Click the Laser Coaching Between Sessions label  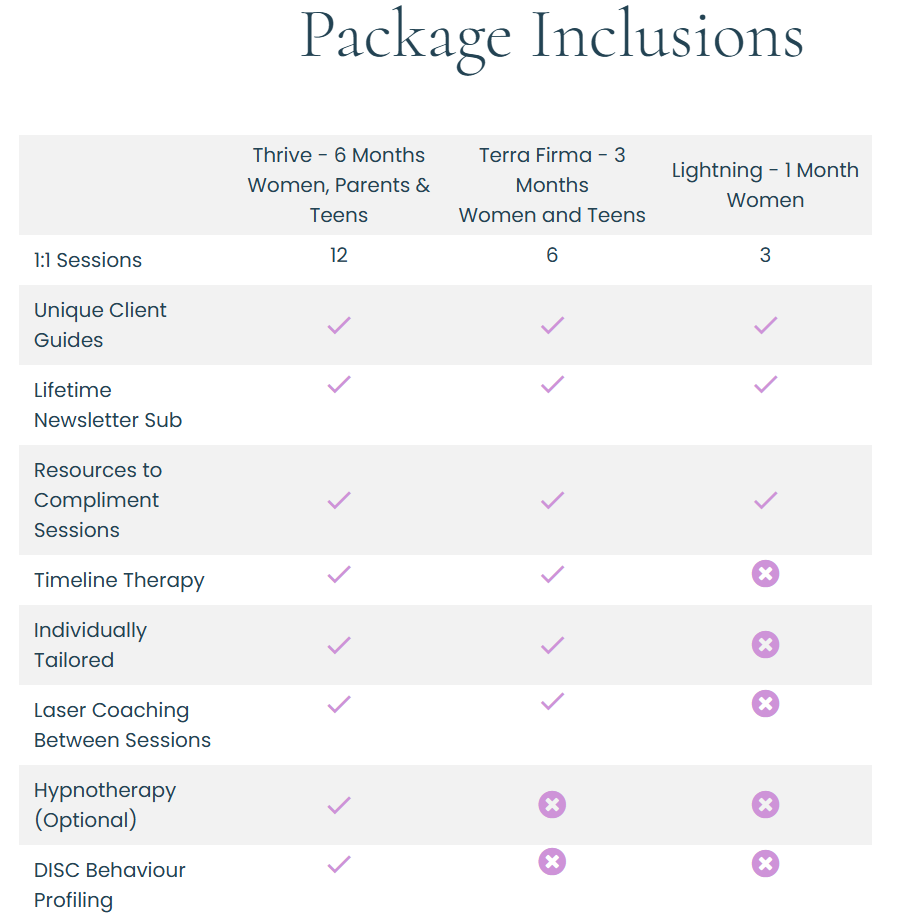122,725
